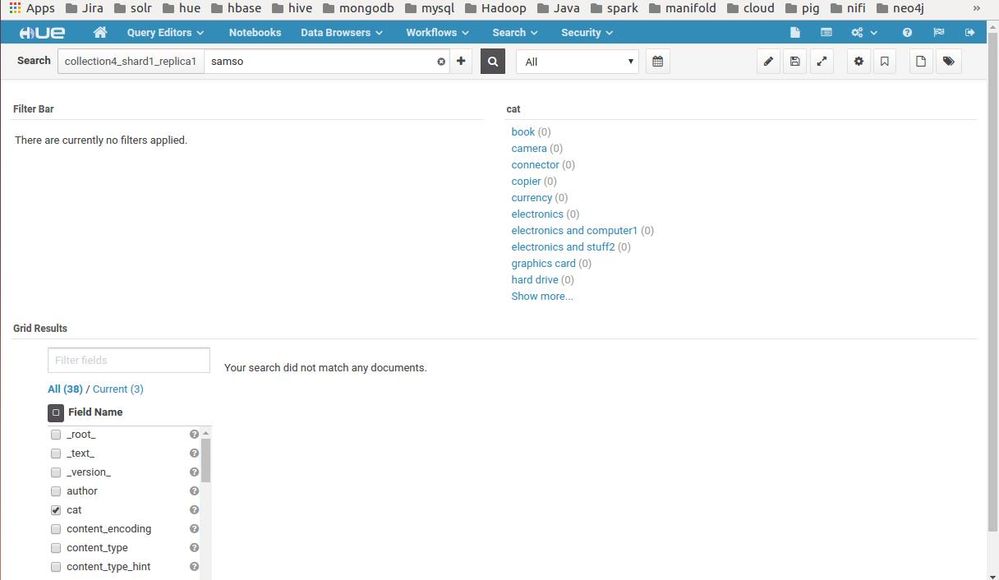
Task: Toggle fullscreen with expand arrows icon
Action: tap(822, 61)
